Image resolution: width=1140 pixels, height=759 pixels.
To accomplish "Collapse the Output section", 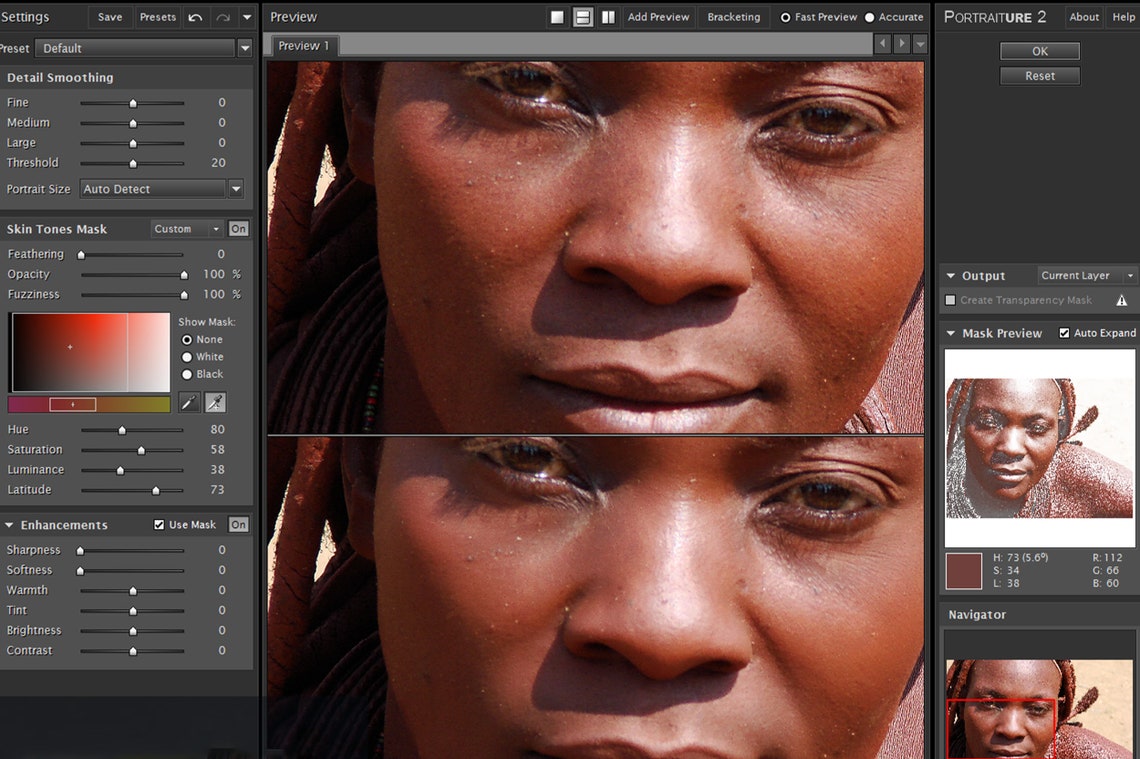I will [x=950, y=276].
